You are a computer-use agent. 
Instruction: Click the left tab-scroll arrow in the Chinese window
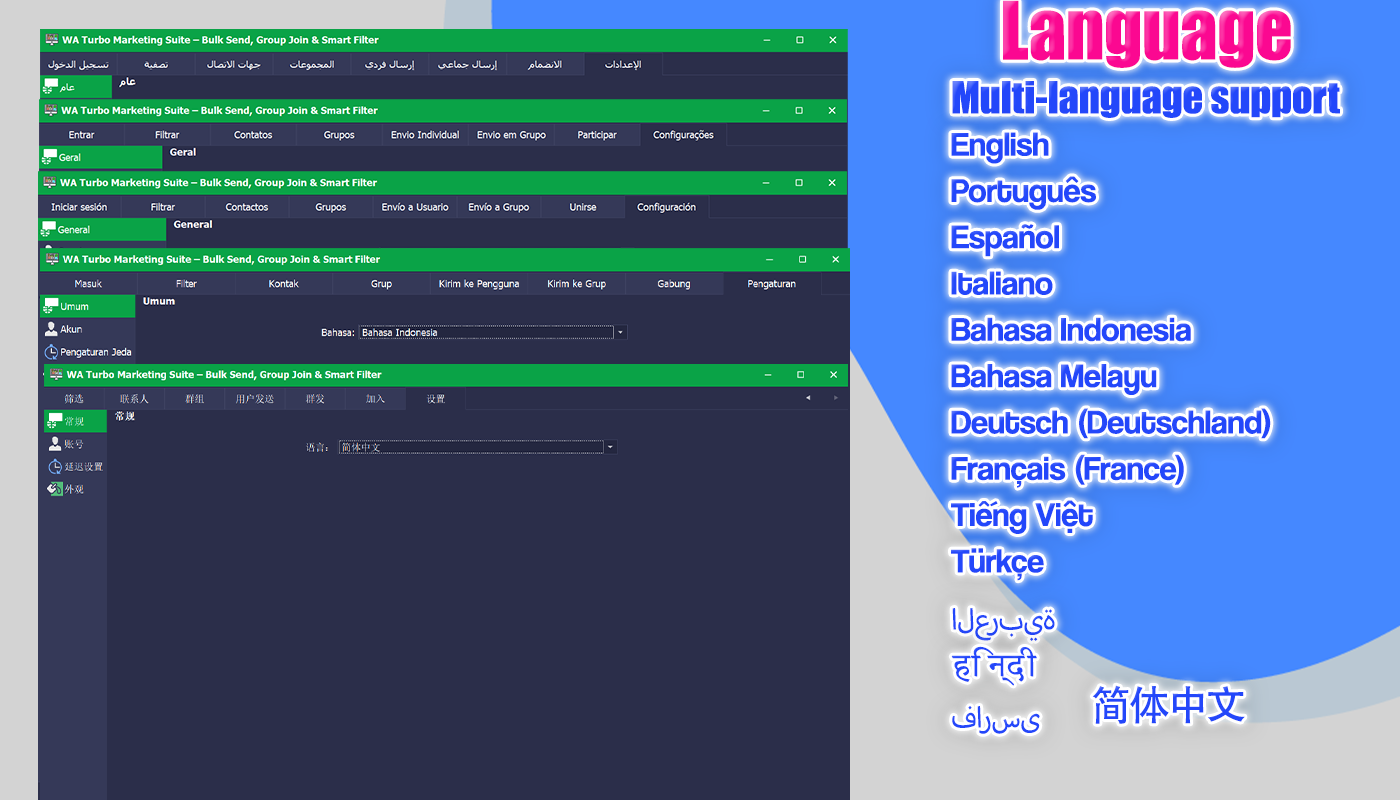click(808, 398)
